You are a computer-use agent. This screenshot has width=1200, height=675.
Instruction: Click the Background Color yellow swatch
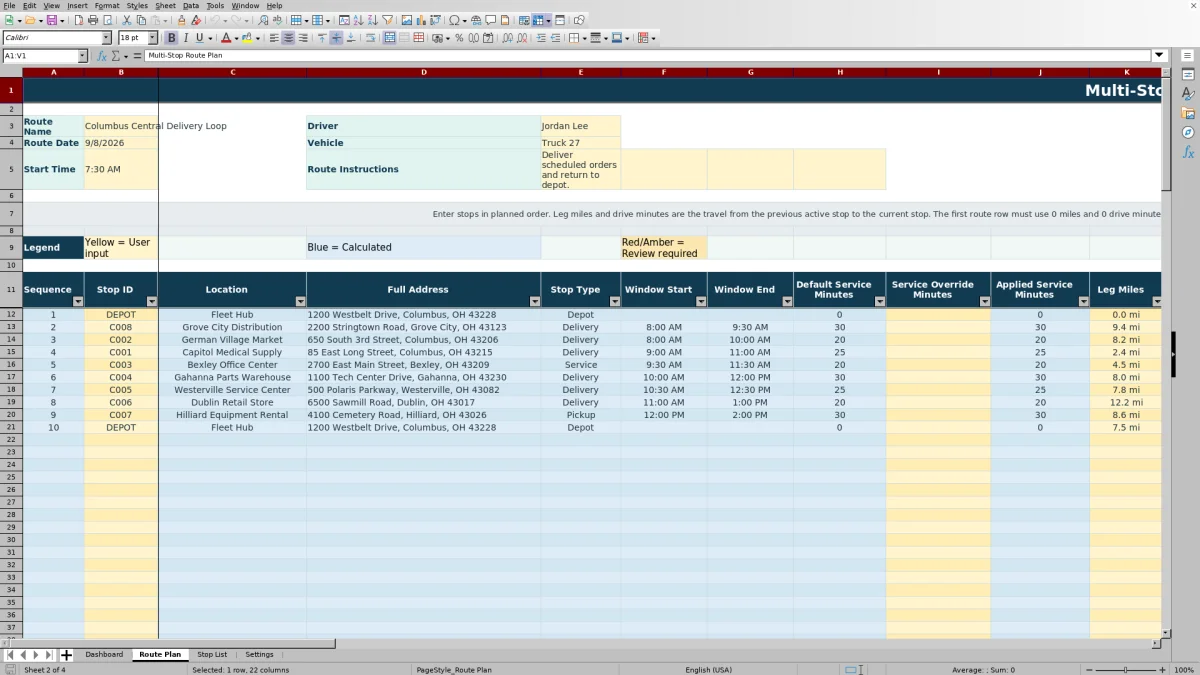247,38
